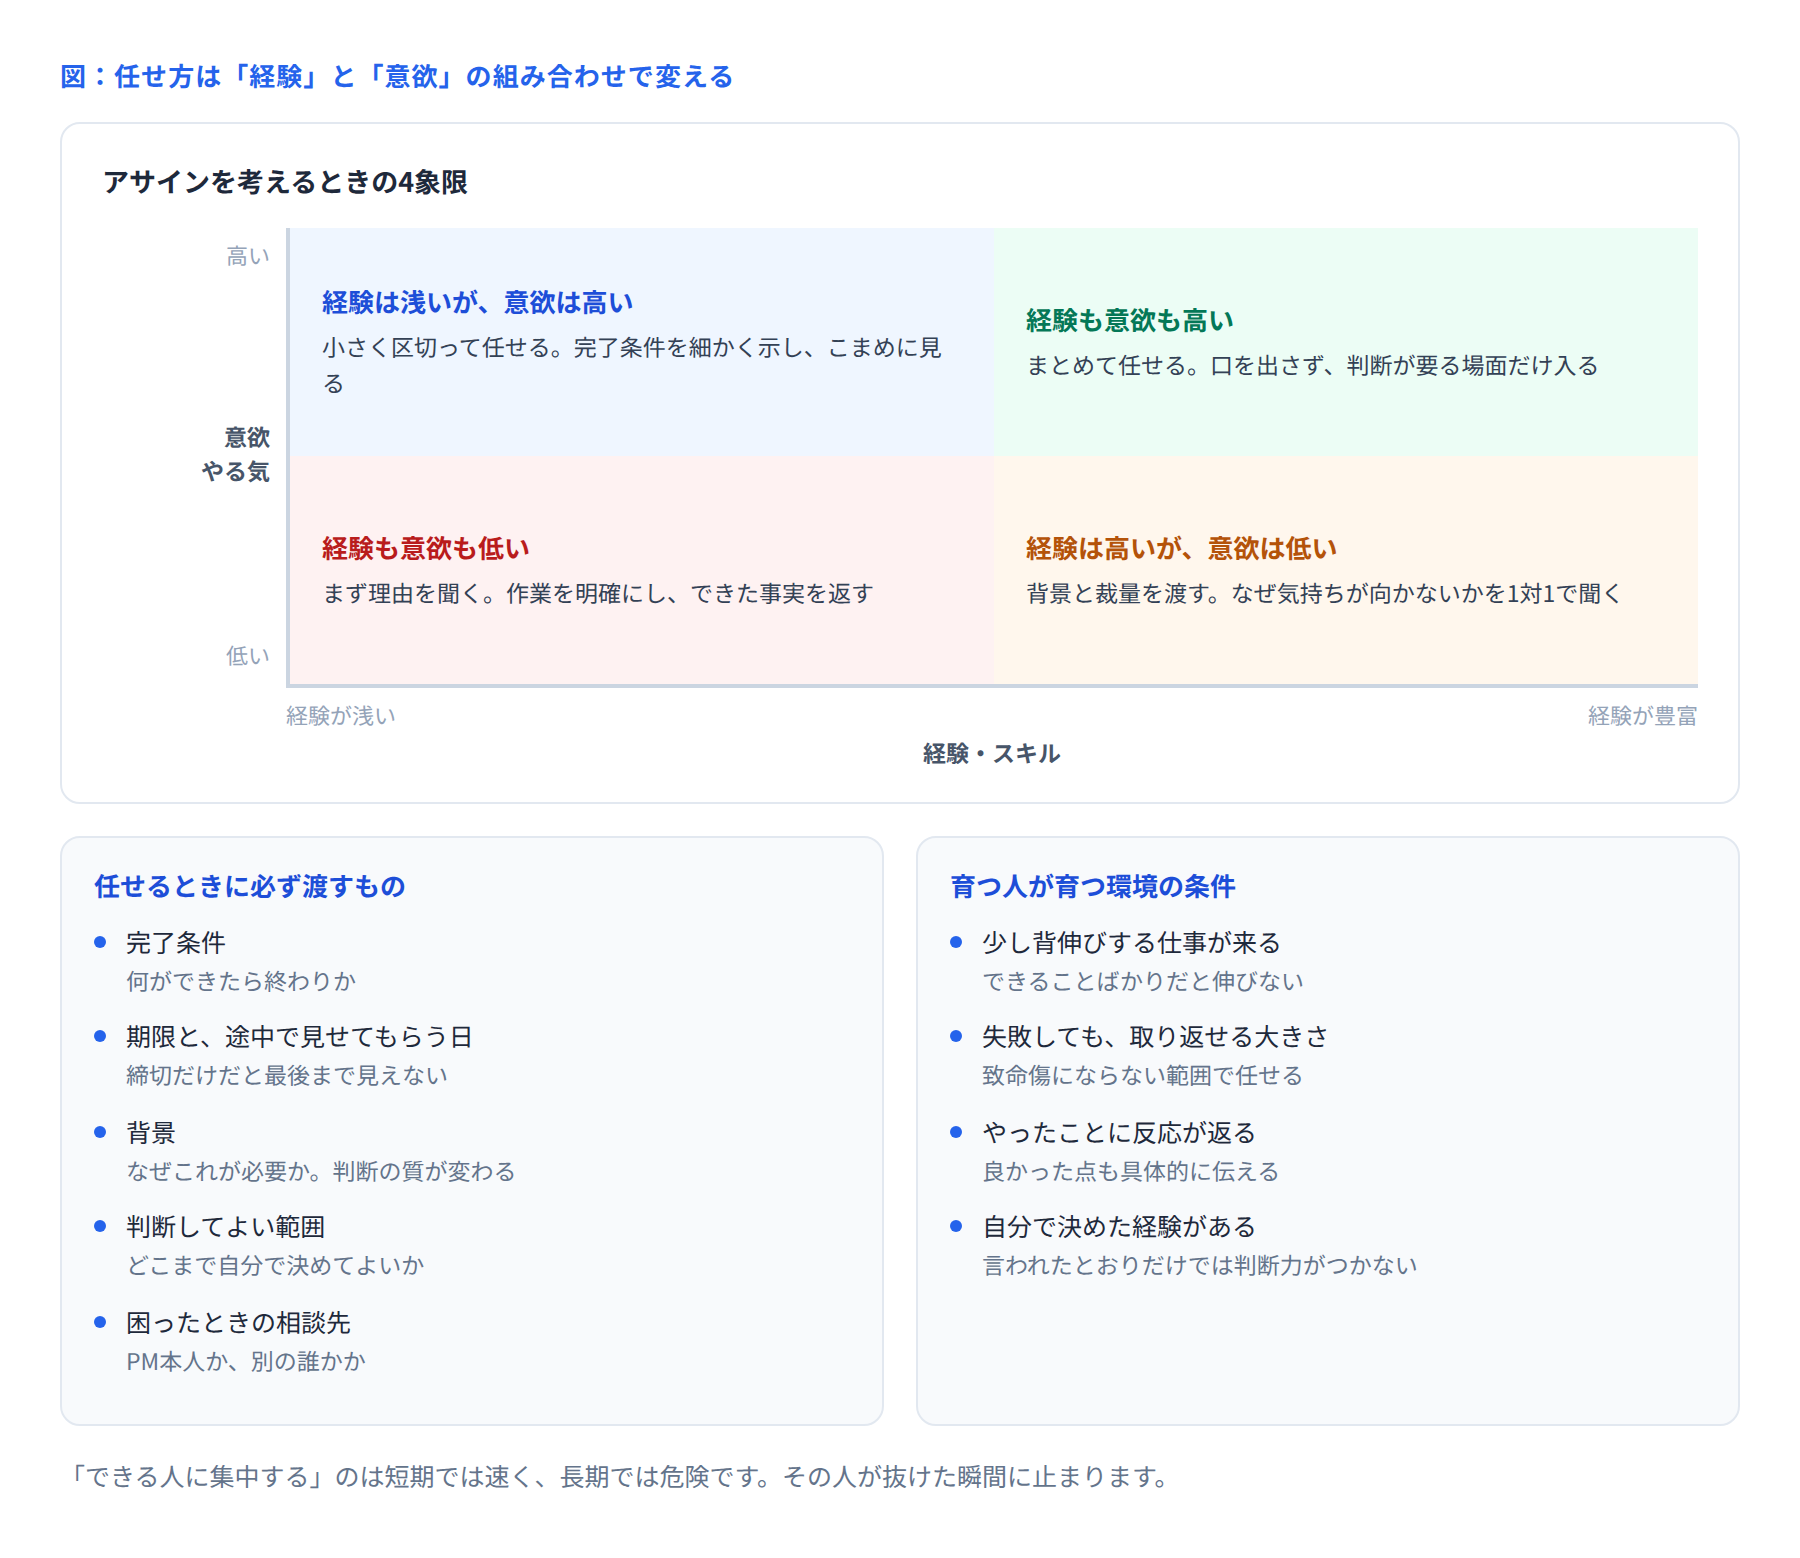Viewport: 1800px width, 1558px height.
Task: Click y-axis label 高い
Action: click(248, 257)
